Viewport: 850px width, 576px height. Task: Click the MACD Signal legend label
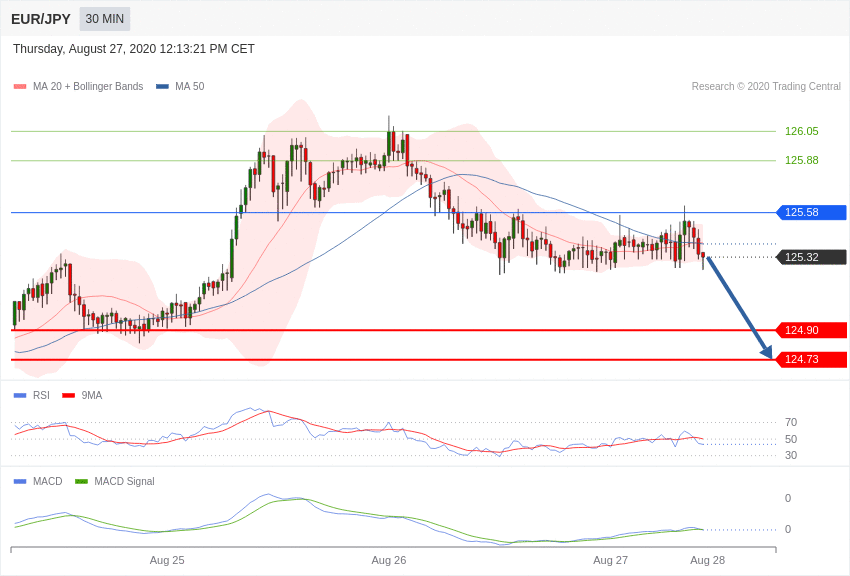coord(124,481)
